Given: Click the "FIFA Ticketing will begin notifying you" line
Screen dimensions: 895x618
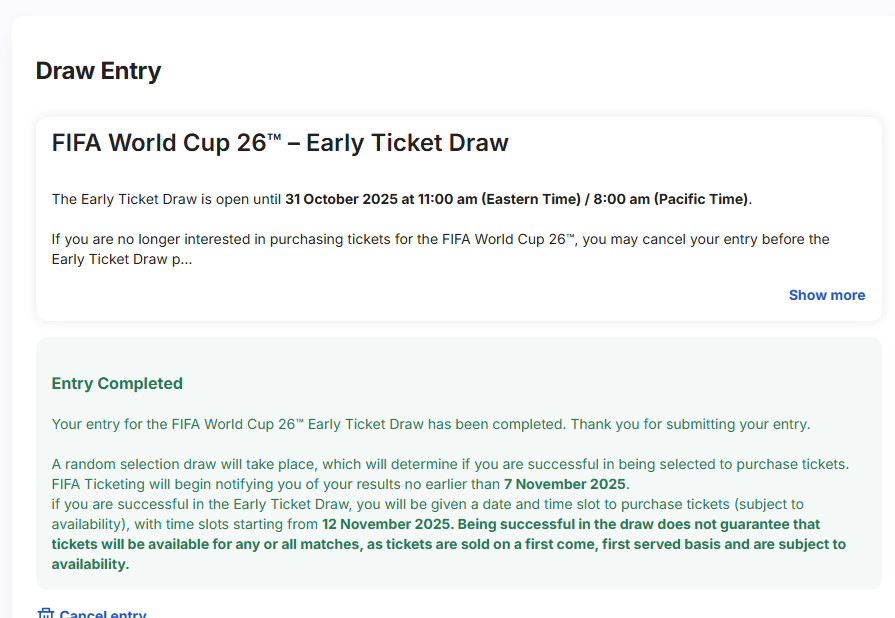Looking at the screenshot, I should point(200,484).
